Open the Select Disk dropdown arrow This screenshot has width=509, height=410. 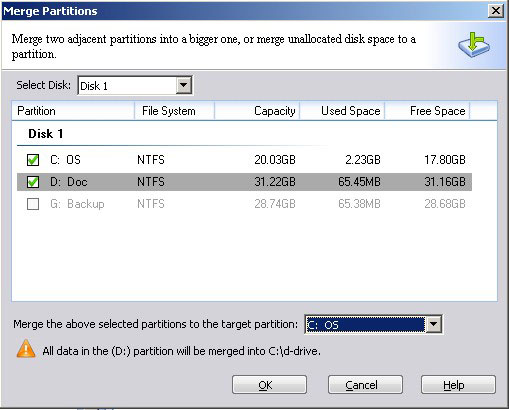184,85
